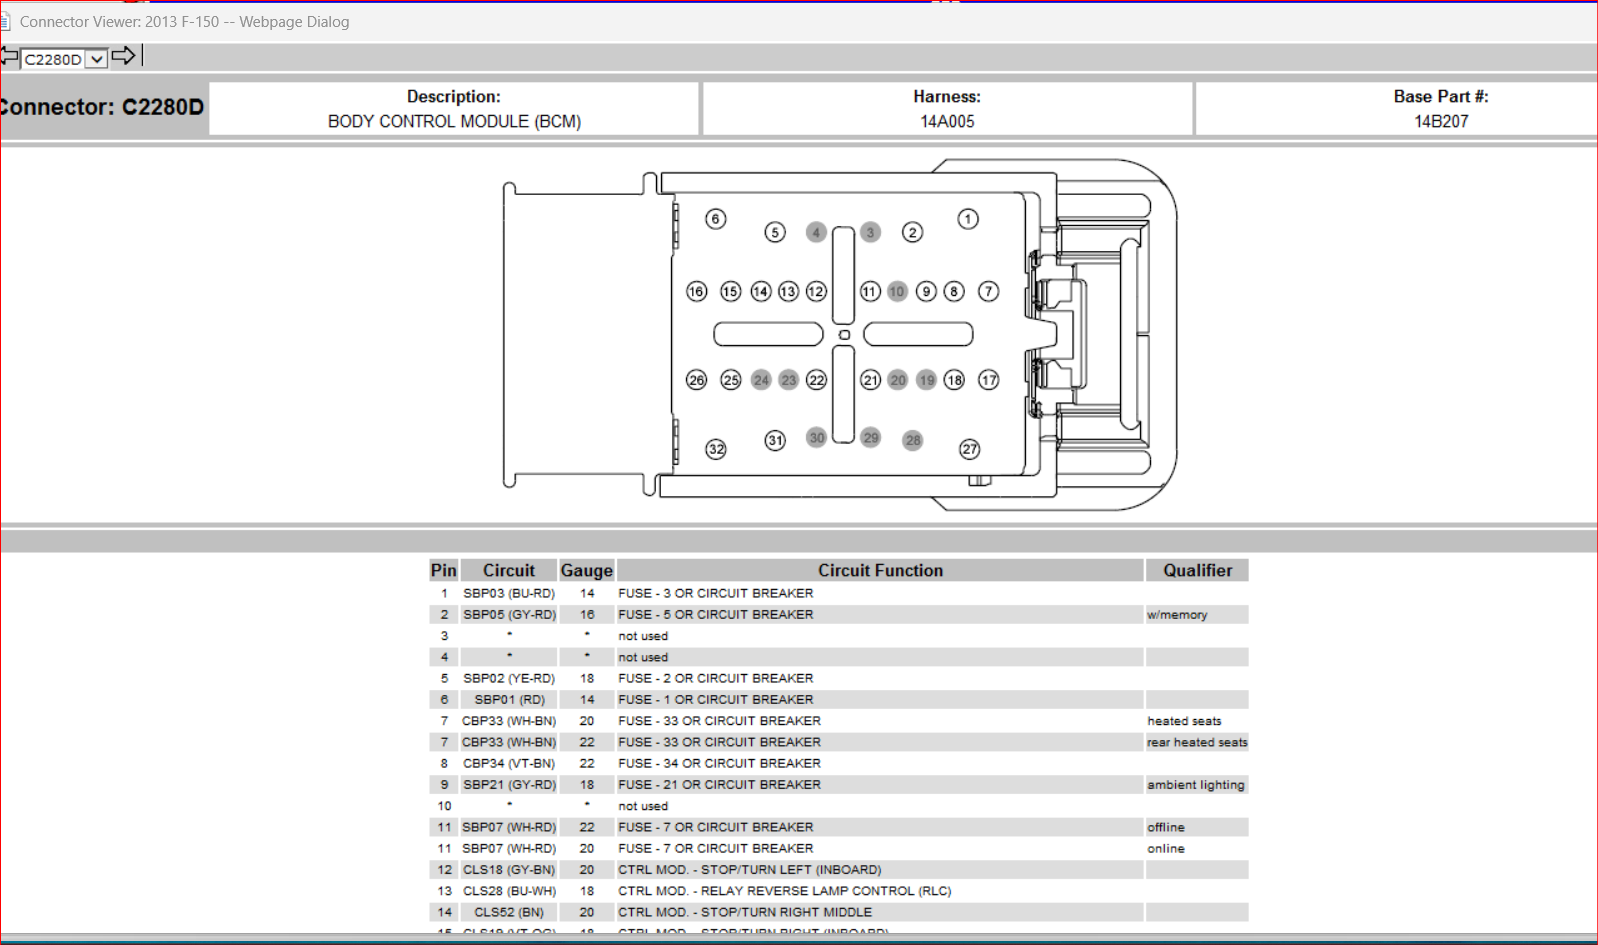Go to the previous connector with left arrow
Image resolution: width=1598 pixels, height=945 pixels.
tap(9, 57)
